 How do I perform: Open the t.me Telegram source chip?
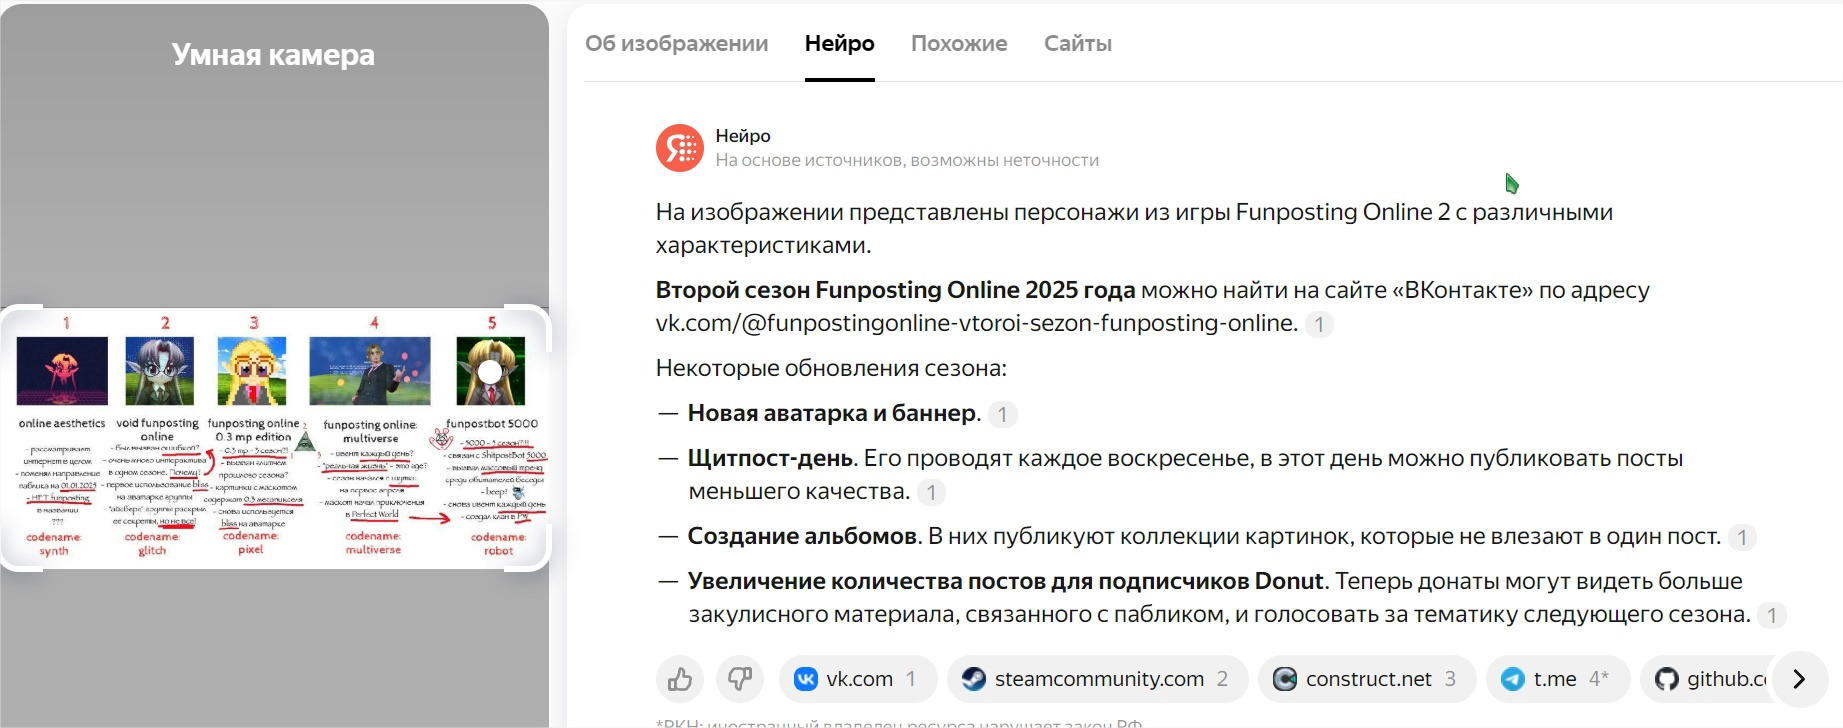(1557, 679)
